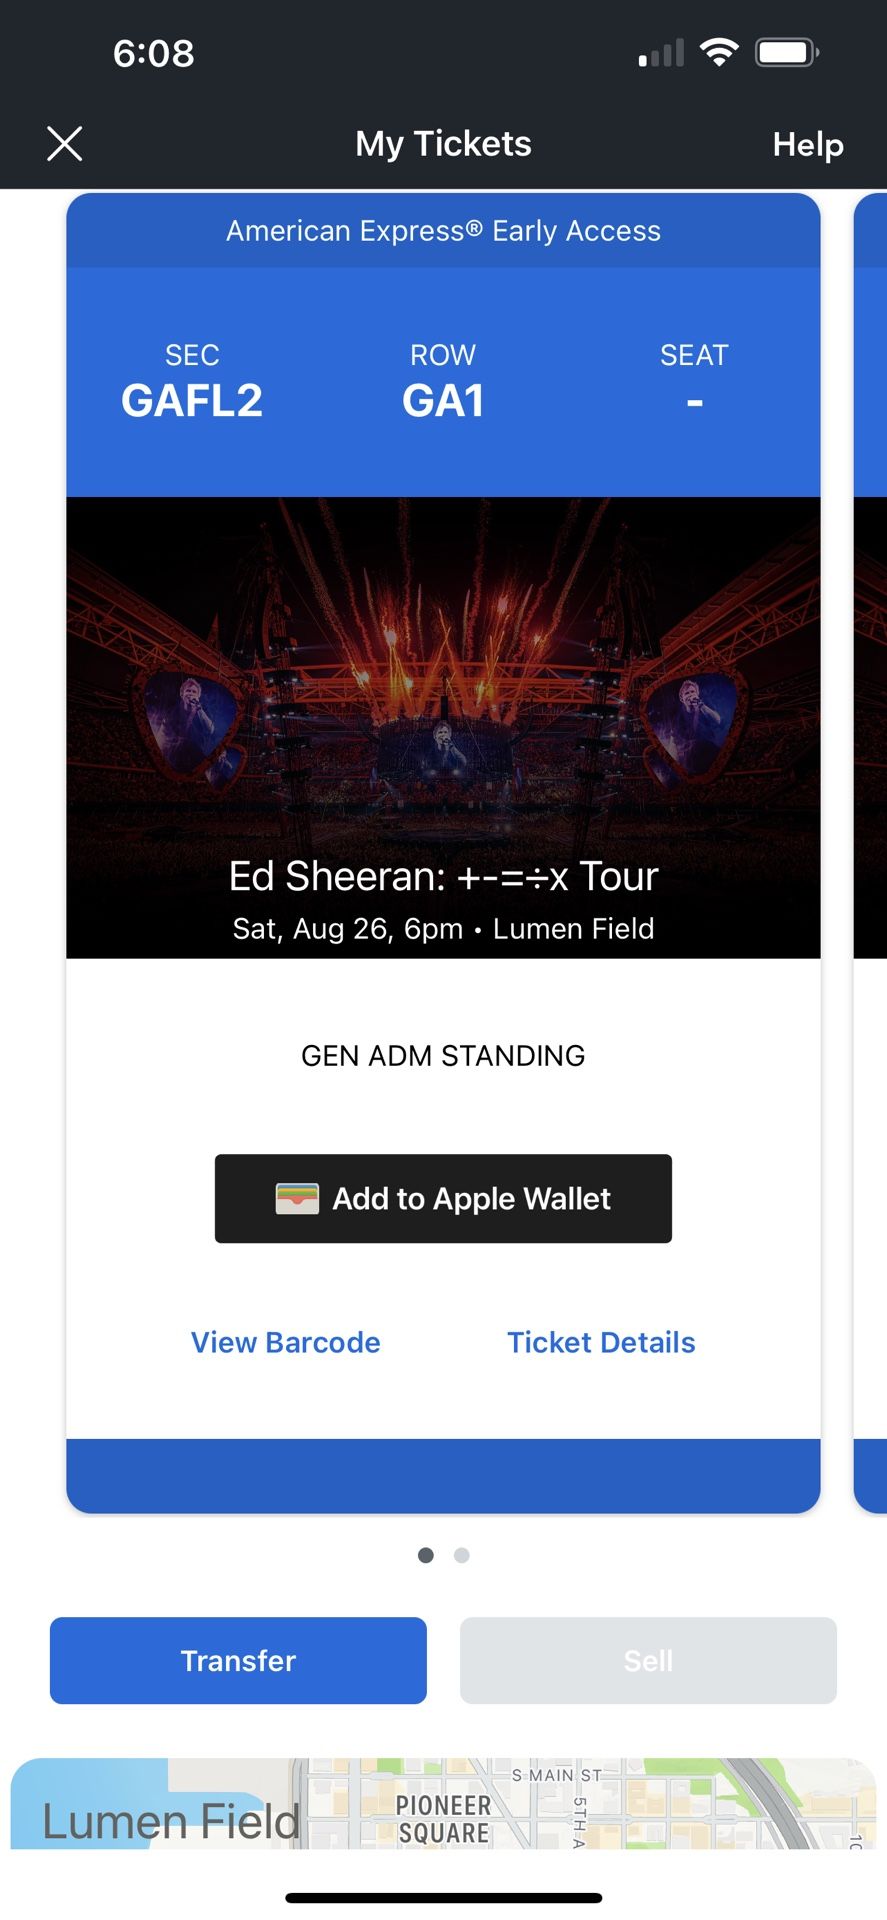The image size is (887, 1920).
Task: Select the GEN ADM STANDING label
Action: pos(443,1055)
